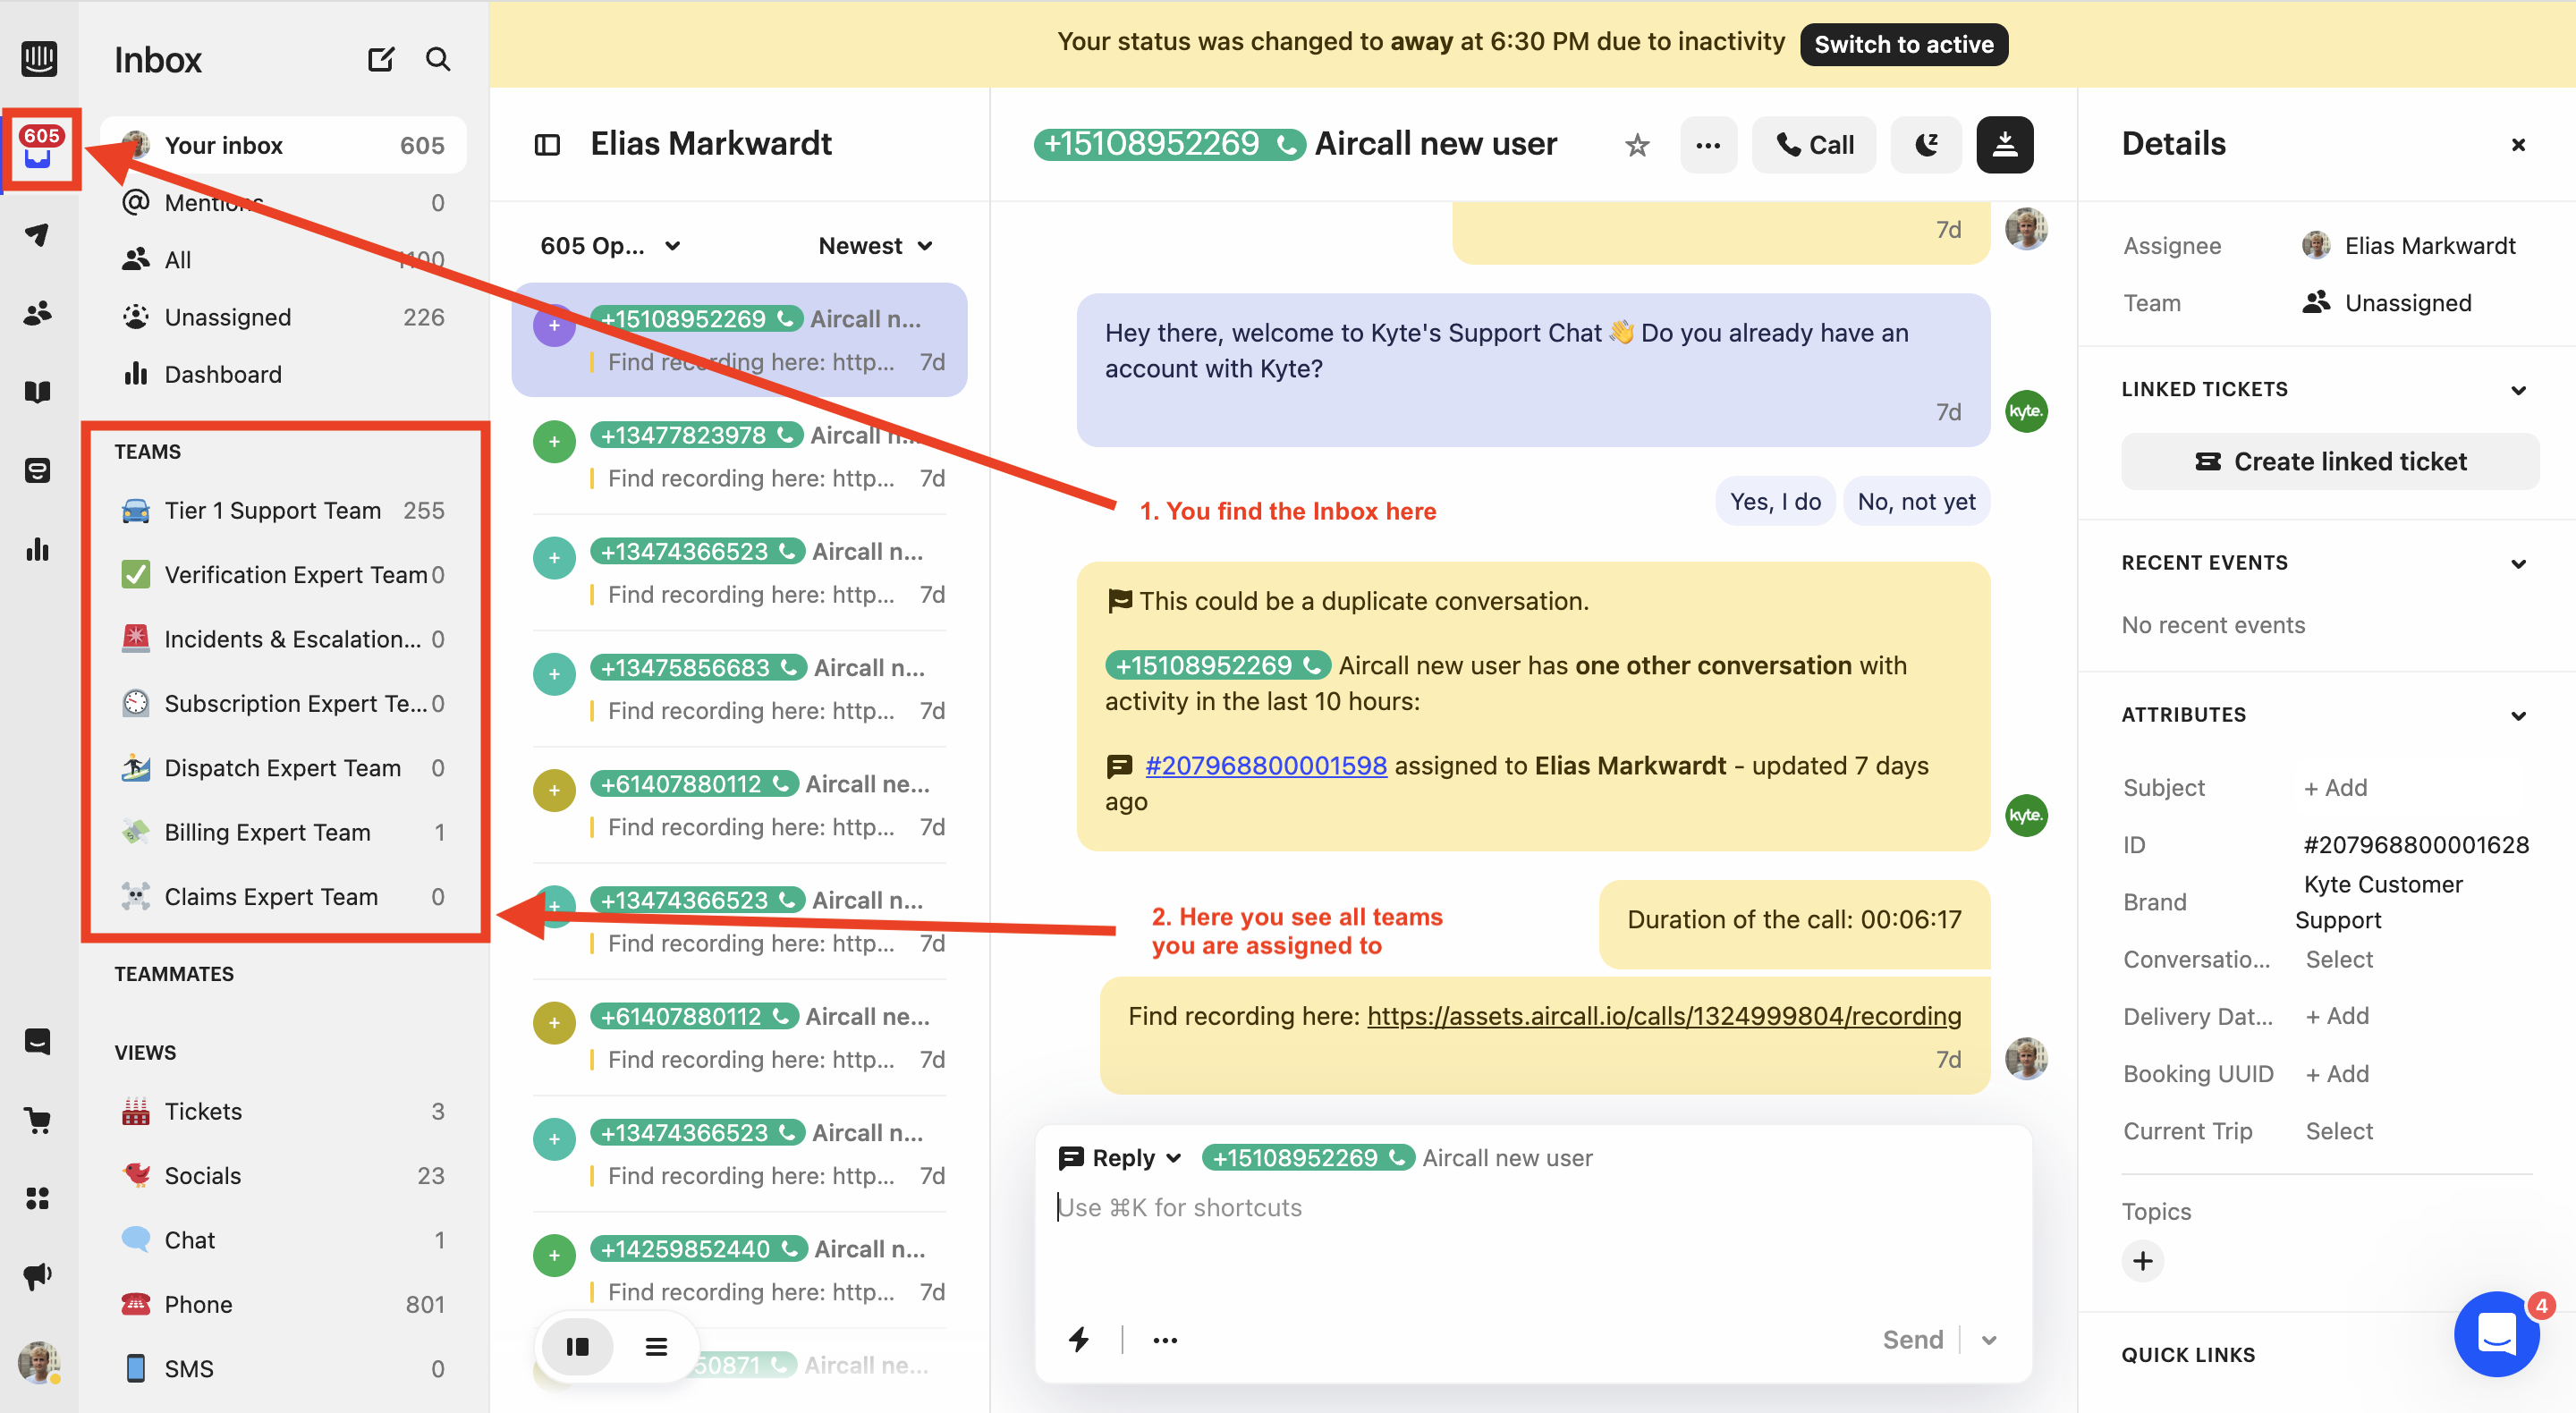
Task: Open the Knowledge book icon in sidebar
Action: [x=38, y=391]
